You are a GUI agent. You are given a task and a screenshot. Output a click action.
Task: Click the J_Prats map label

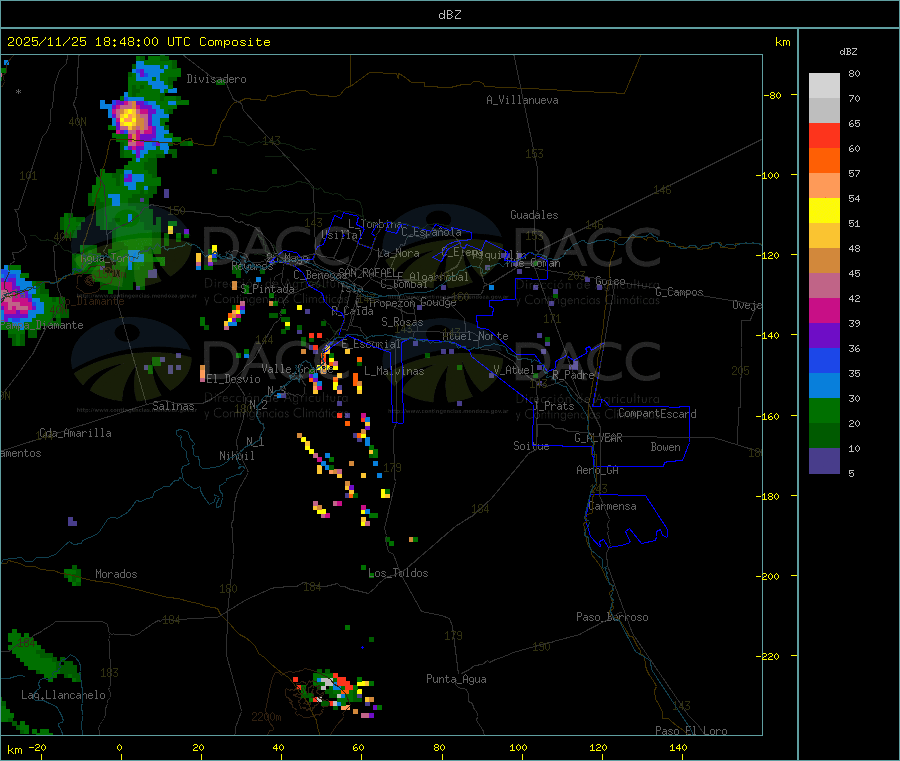(x=554, y=406)
